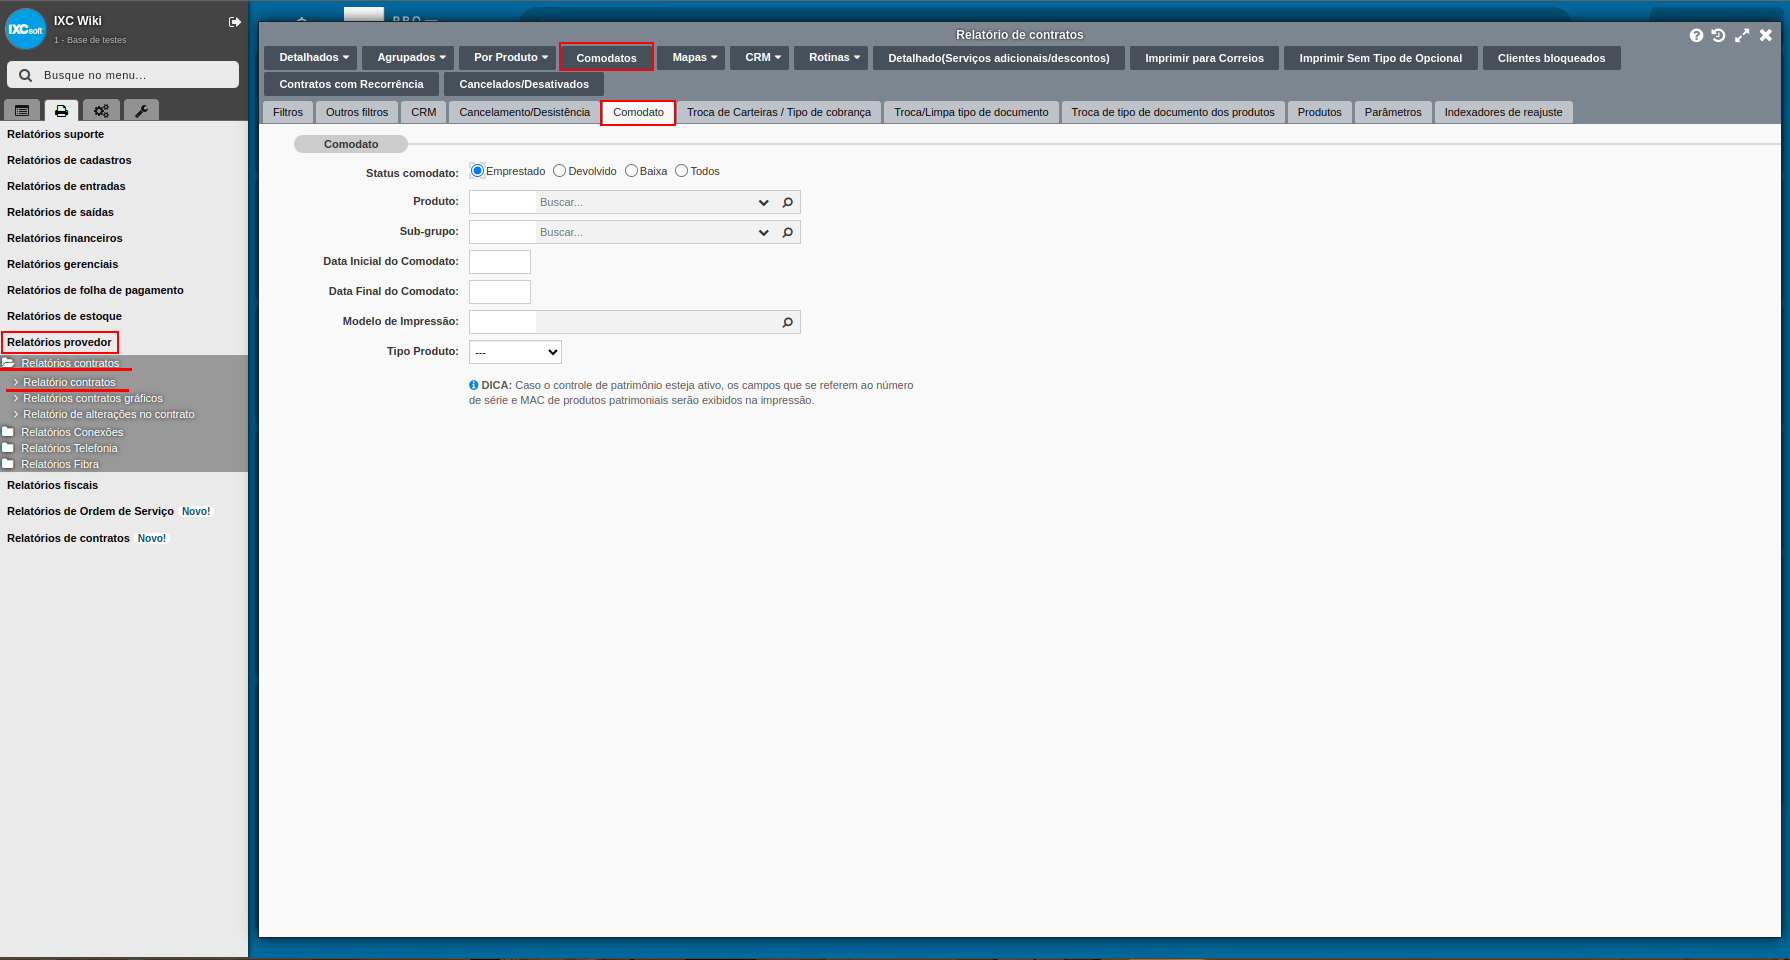Screen dimensions: 1790x960
Task: Select the Todos status radio button
Action: (681, 171)
